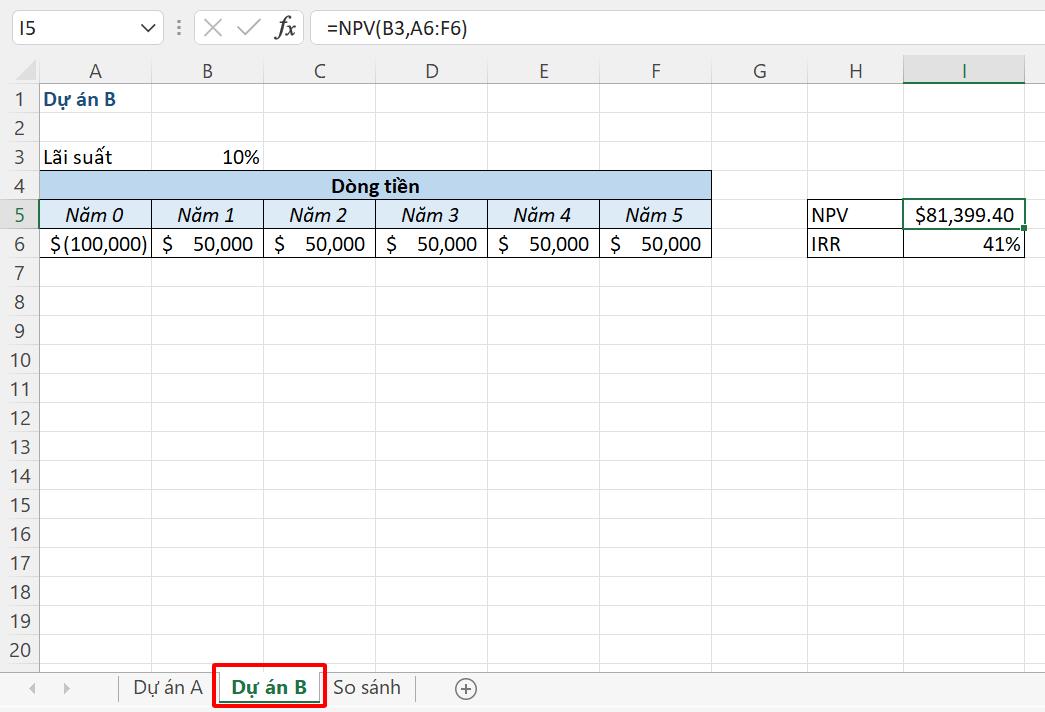Screen dimensions: 1045x712
Task: Click the 10% interest rate cell
Action: (x=207, y=157)
